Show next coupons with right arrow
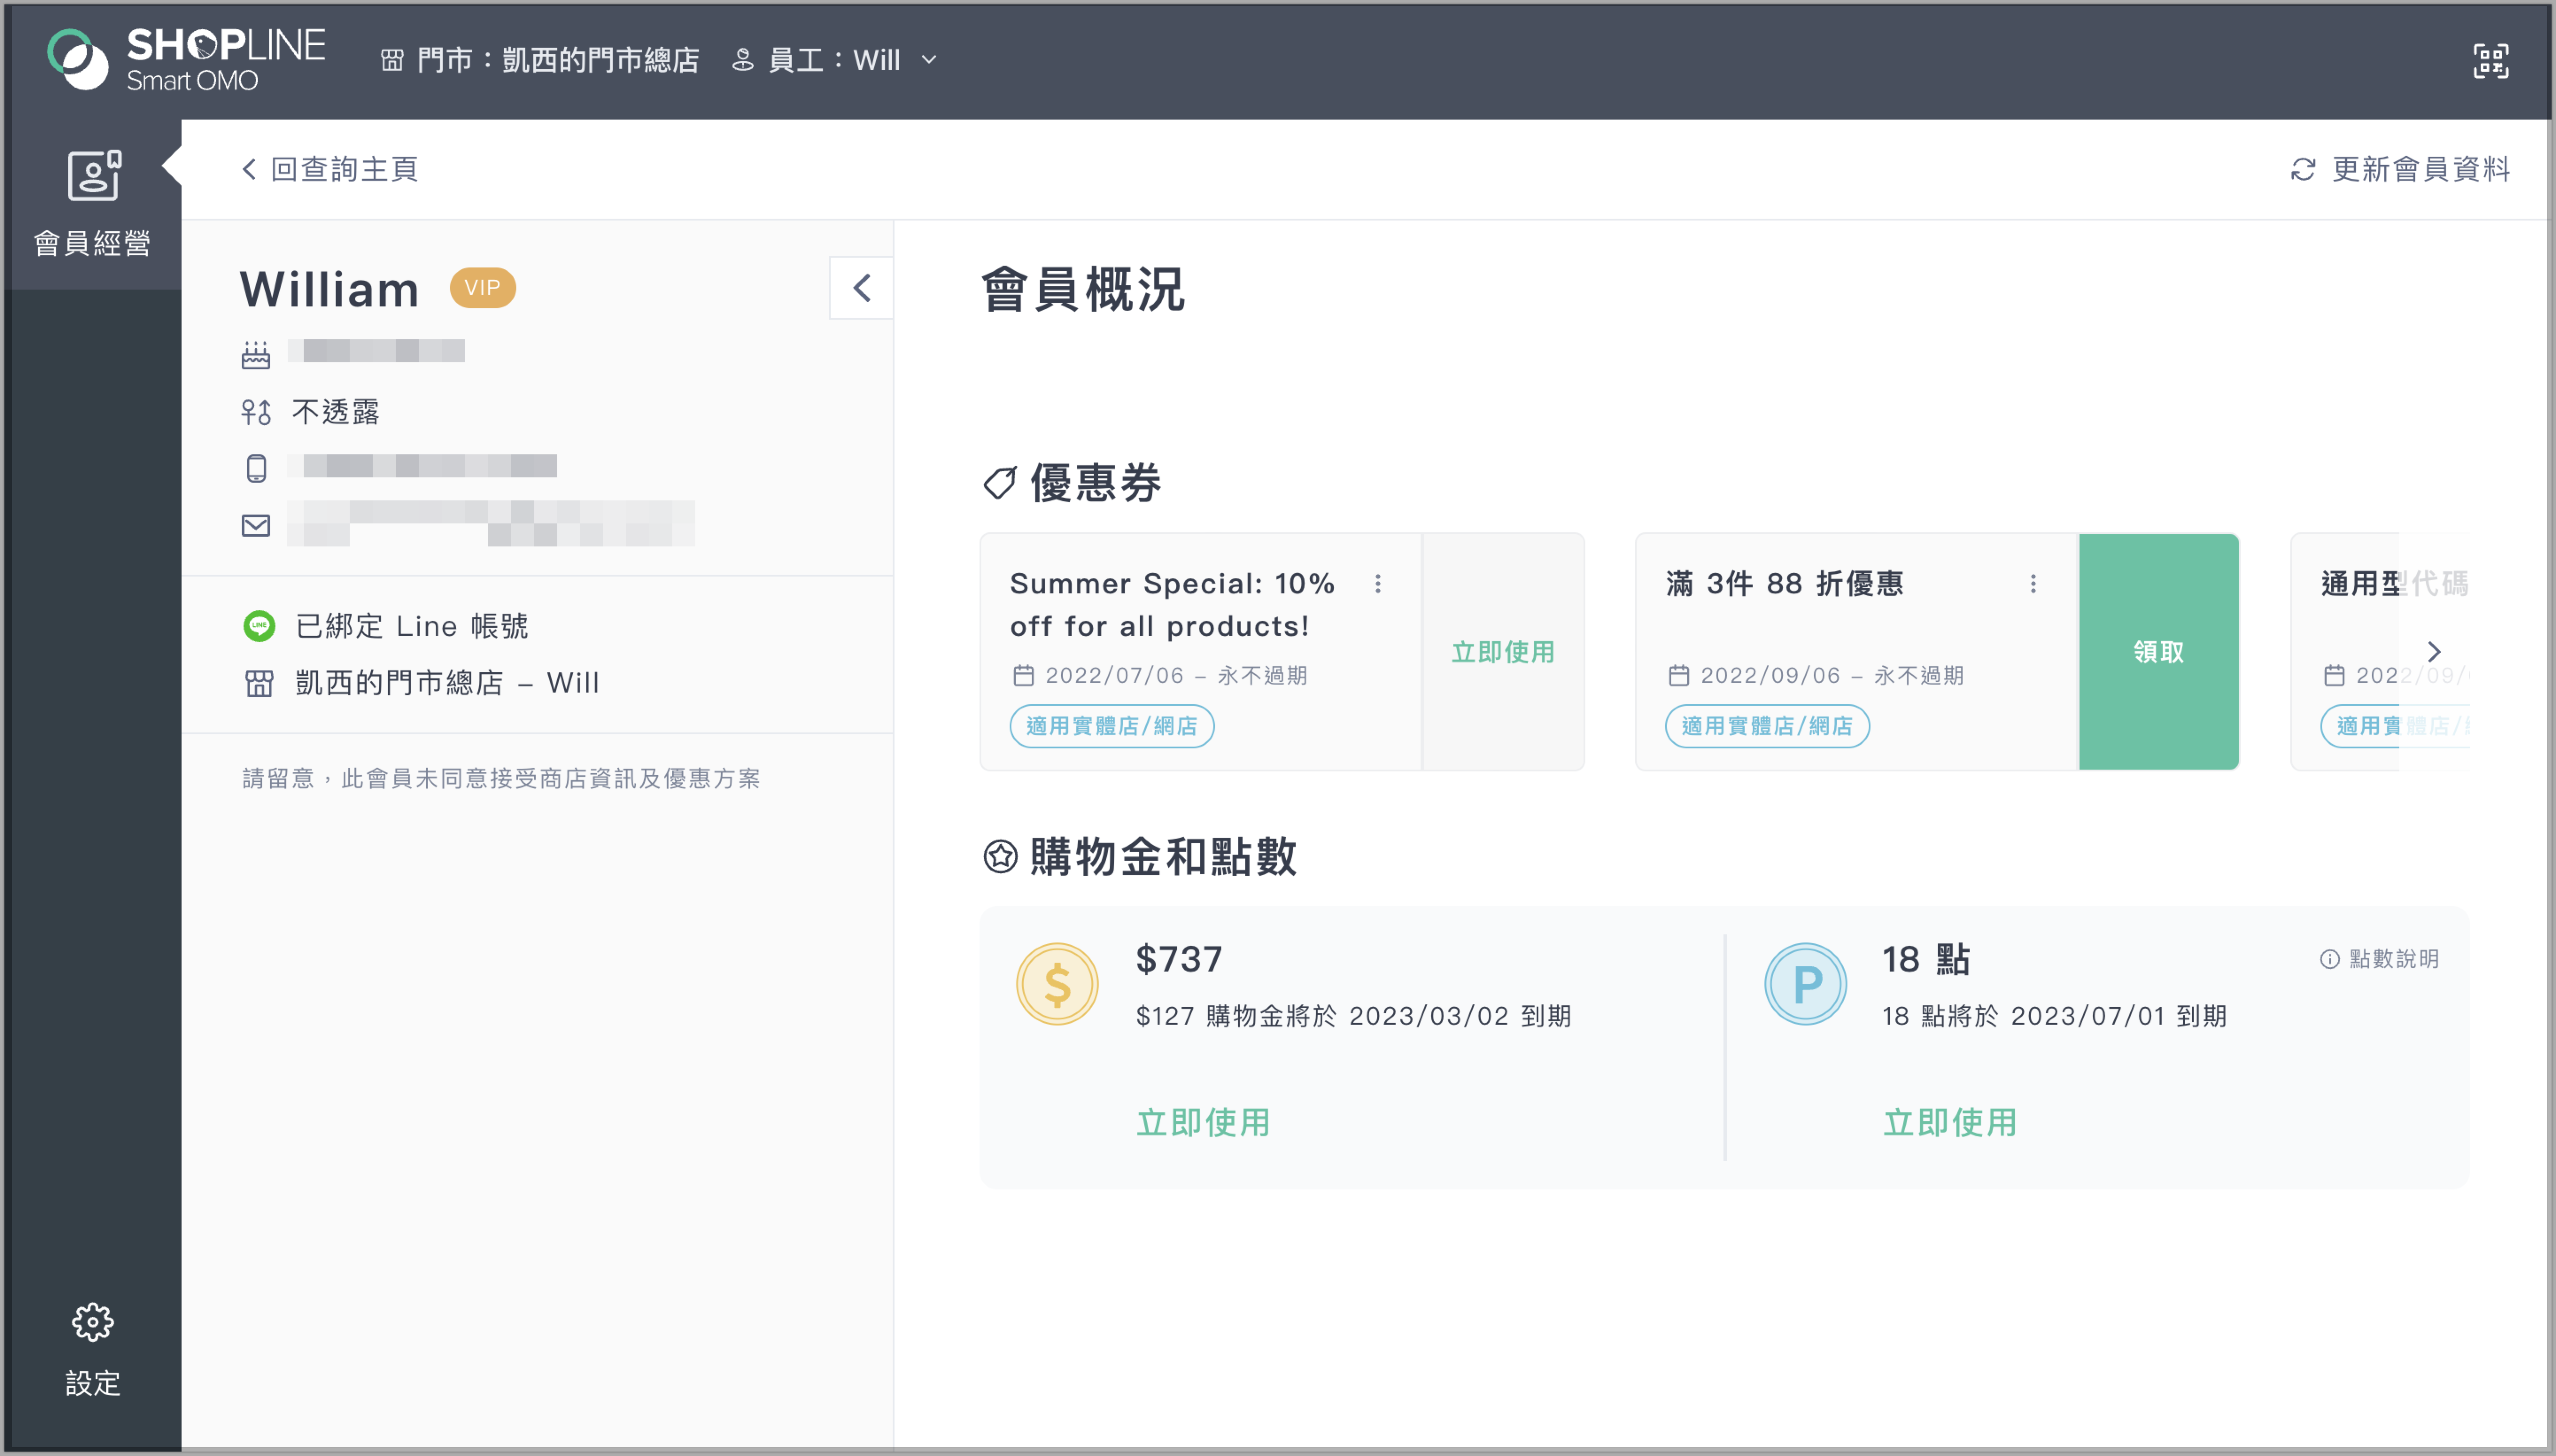The width and height of the screenshot is (2556, 1456). (x=2434, y=652)
